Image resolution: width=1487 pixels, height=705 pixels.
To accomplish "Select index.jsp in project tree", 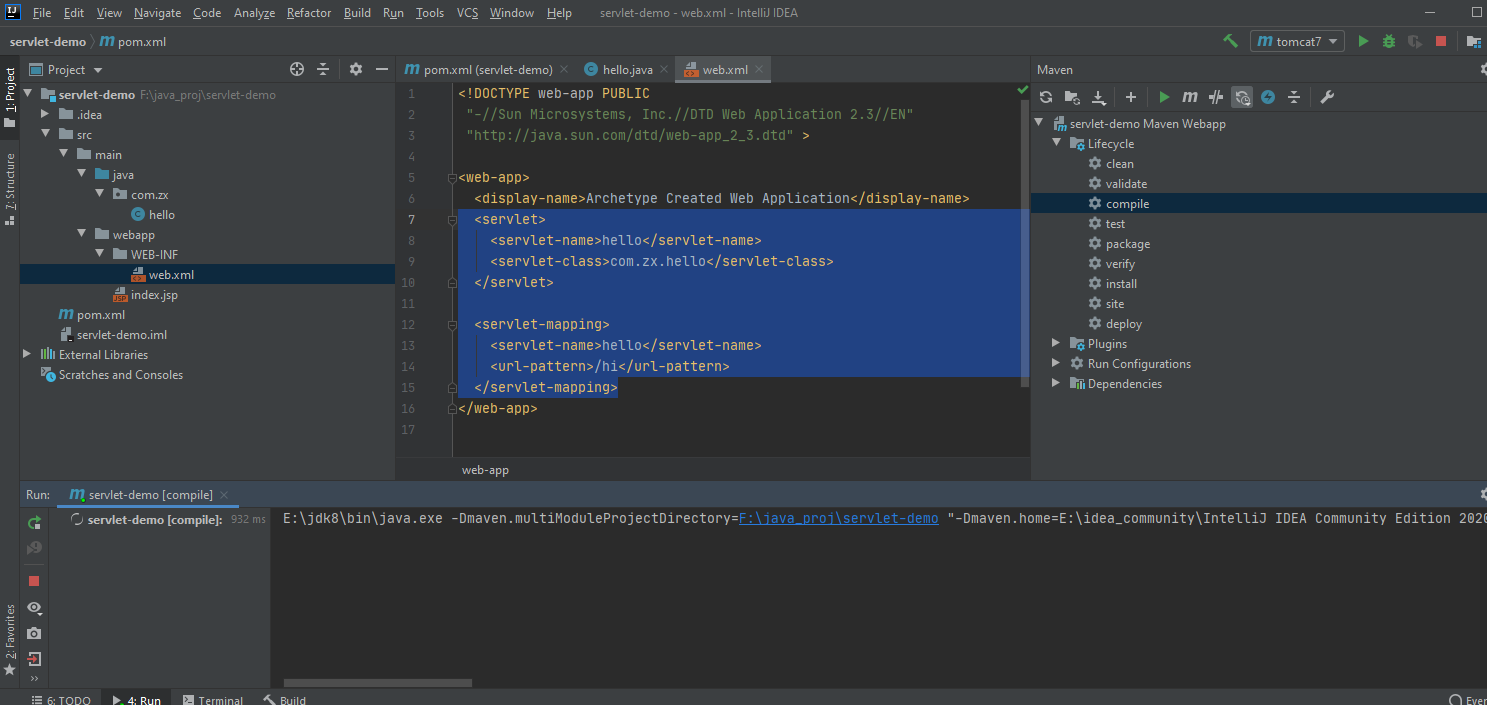I will [154, 295].
